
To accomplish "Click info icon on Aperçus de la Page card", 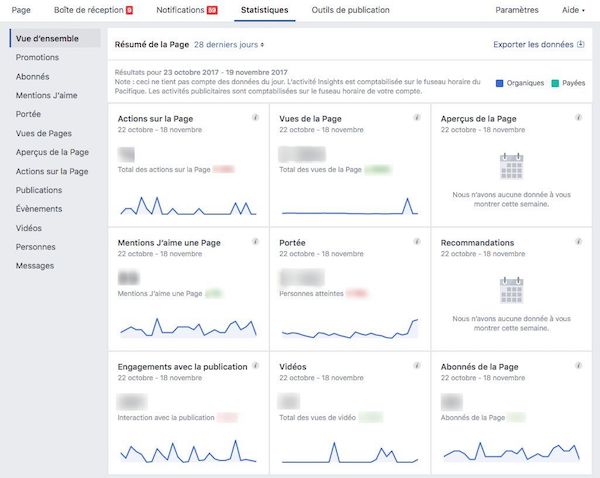I will (580, 117).
